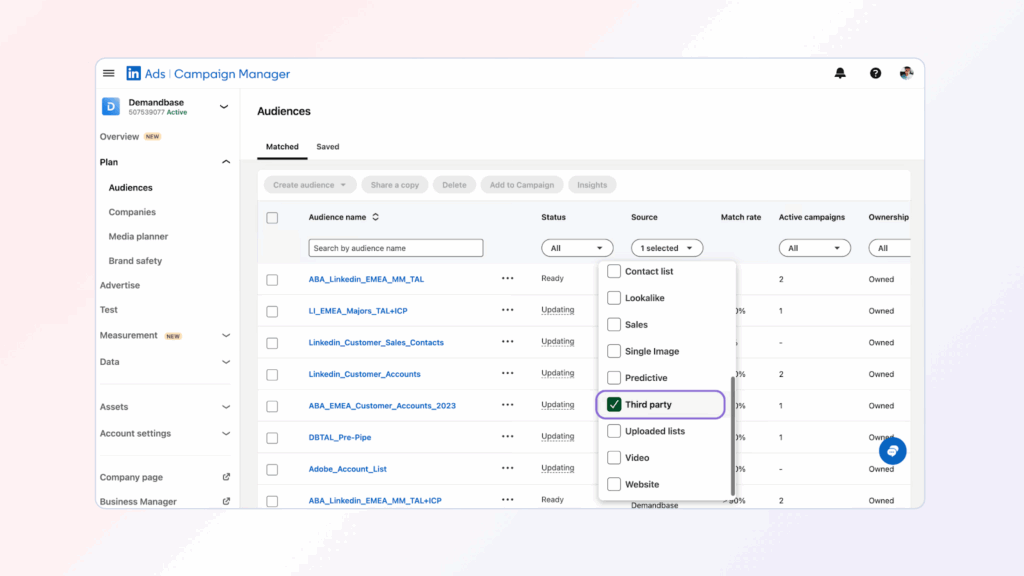This screenshot has height=576, width=1024.
Task: Check the Lookalike source option
Action: point(614,298)
